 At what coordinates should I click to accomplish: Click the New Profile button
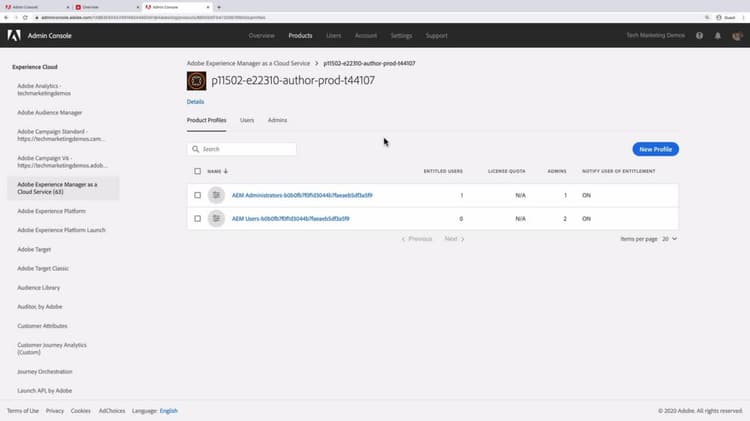[655, 149]
